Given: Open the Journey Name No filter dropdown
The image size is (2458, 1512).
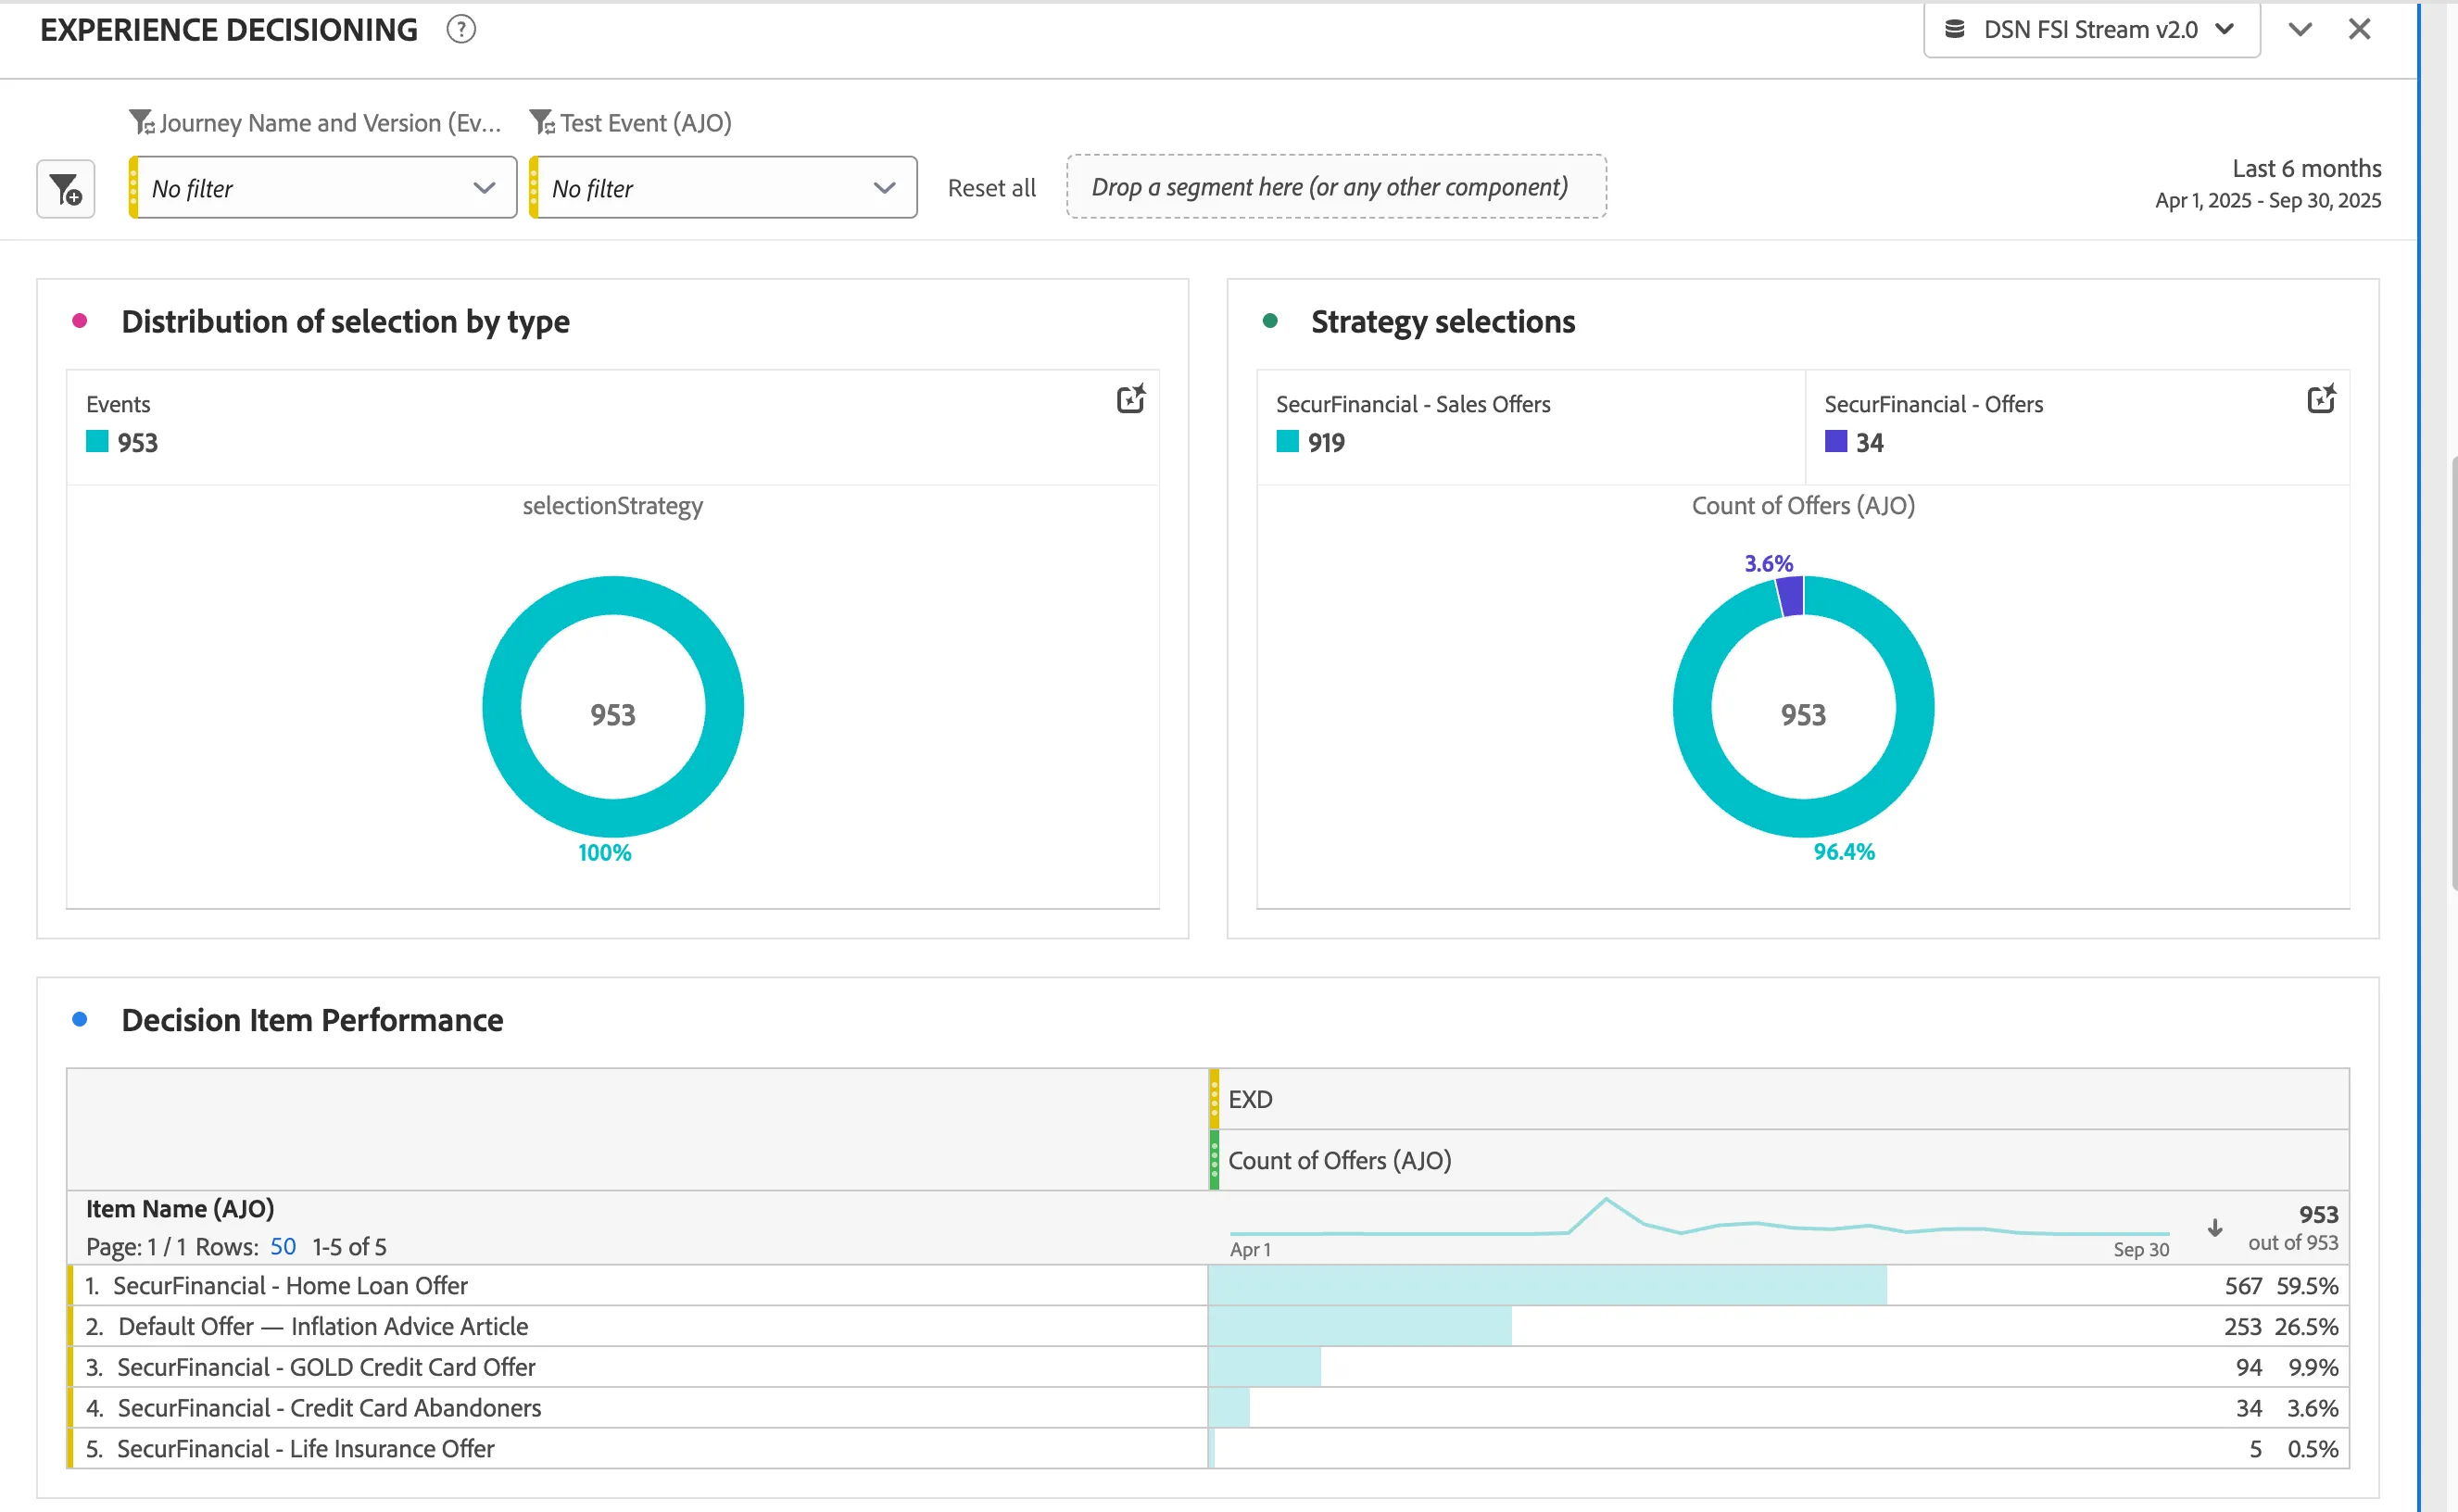Looking at the screenshot, I should pos(323,188).
